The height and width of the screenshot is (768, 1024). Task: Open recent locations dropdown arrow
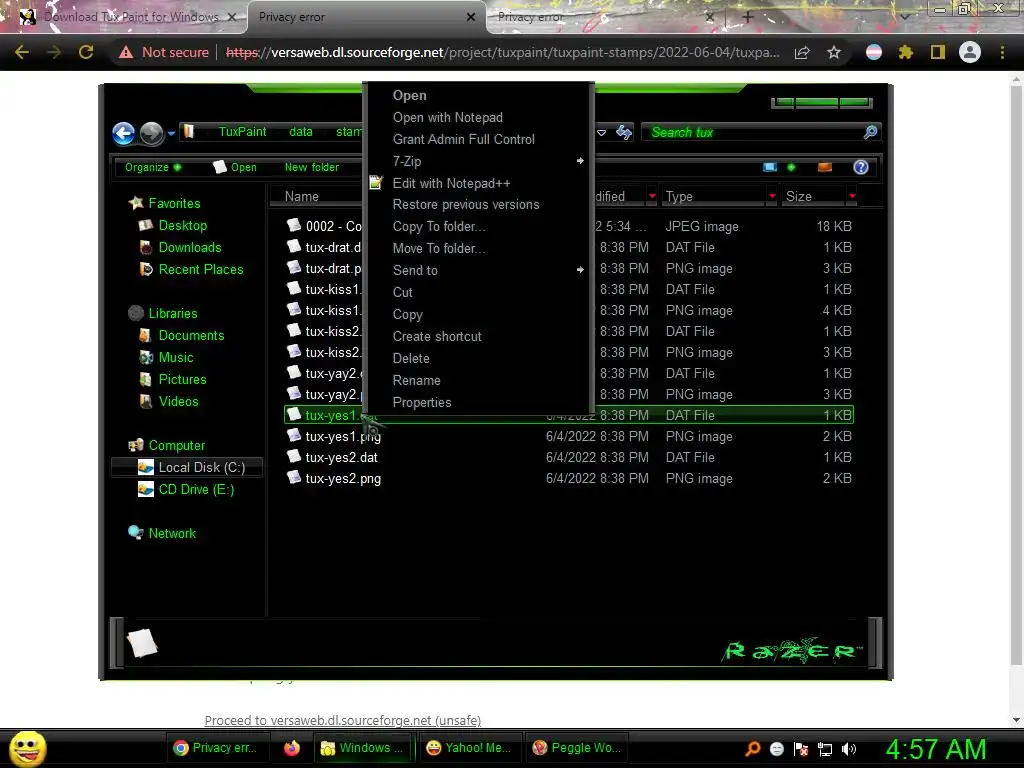tap(171, 133)
